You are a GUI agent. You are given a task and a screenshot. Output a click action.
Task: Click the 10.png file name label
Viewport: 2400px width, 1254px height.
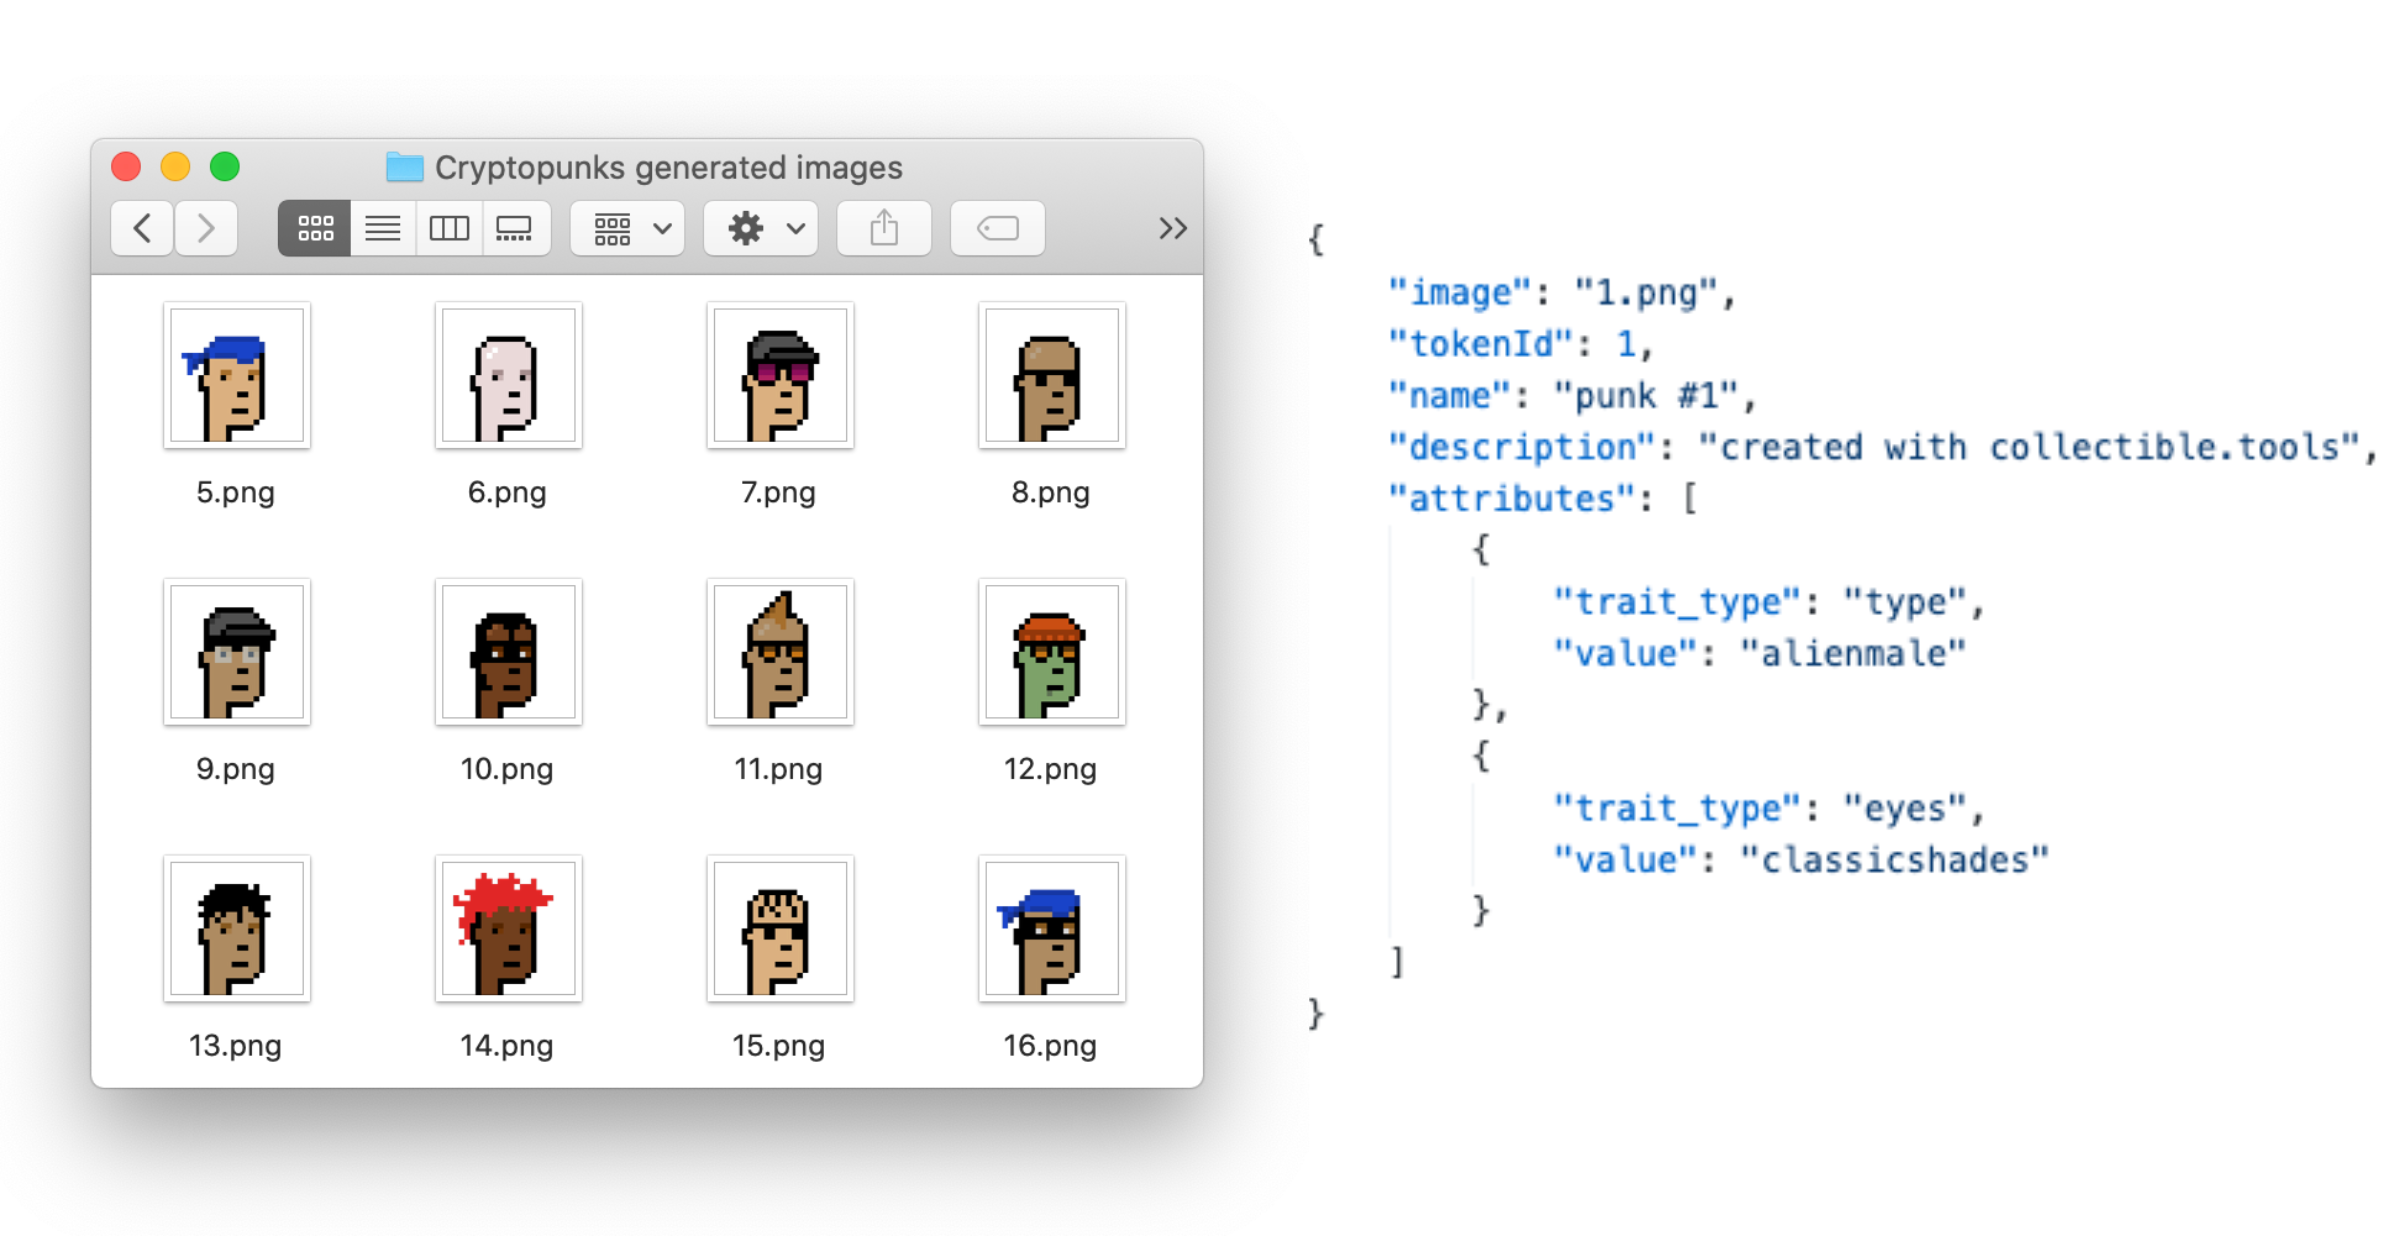[x=506, y=769]
